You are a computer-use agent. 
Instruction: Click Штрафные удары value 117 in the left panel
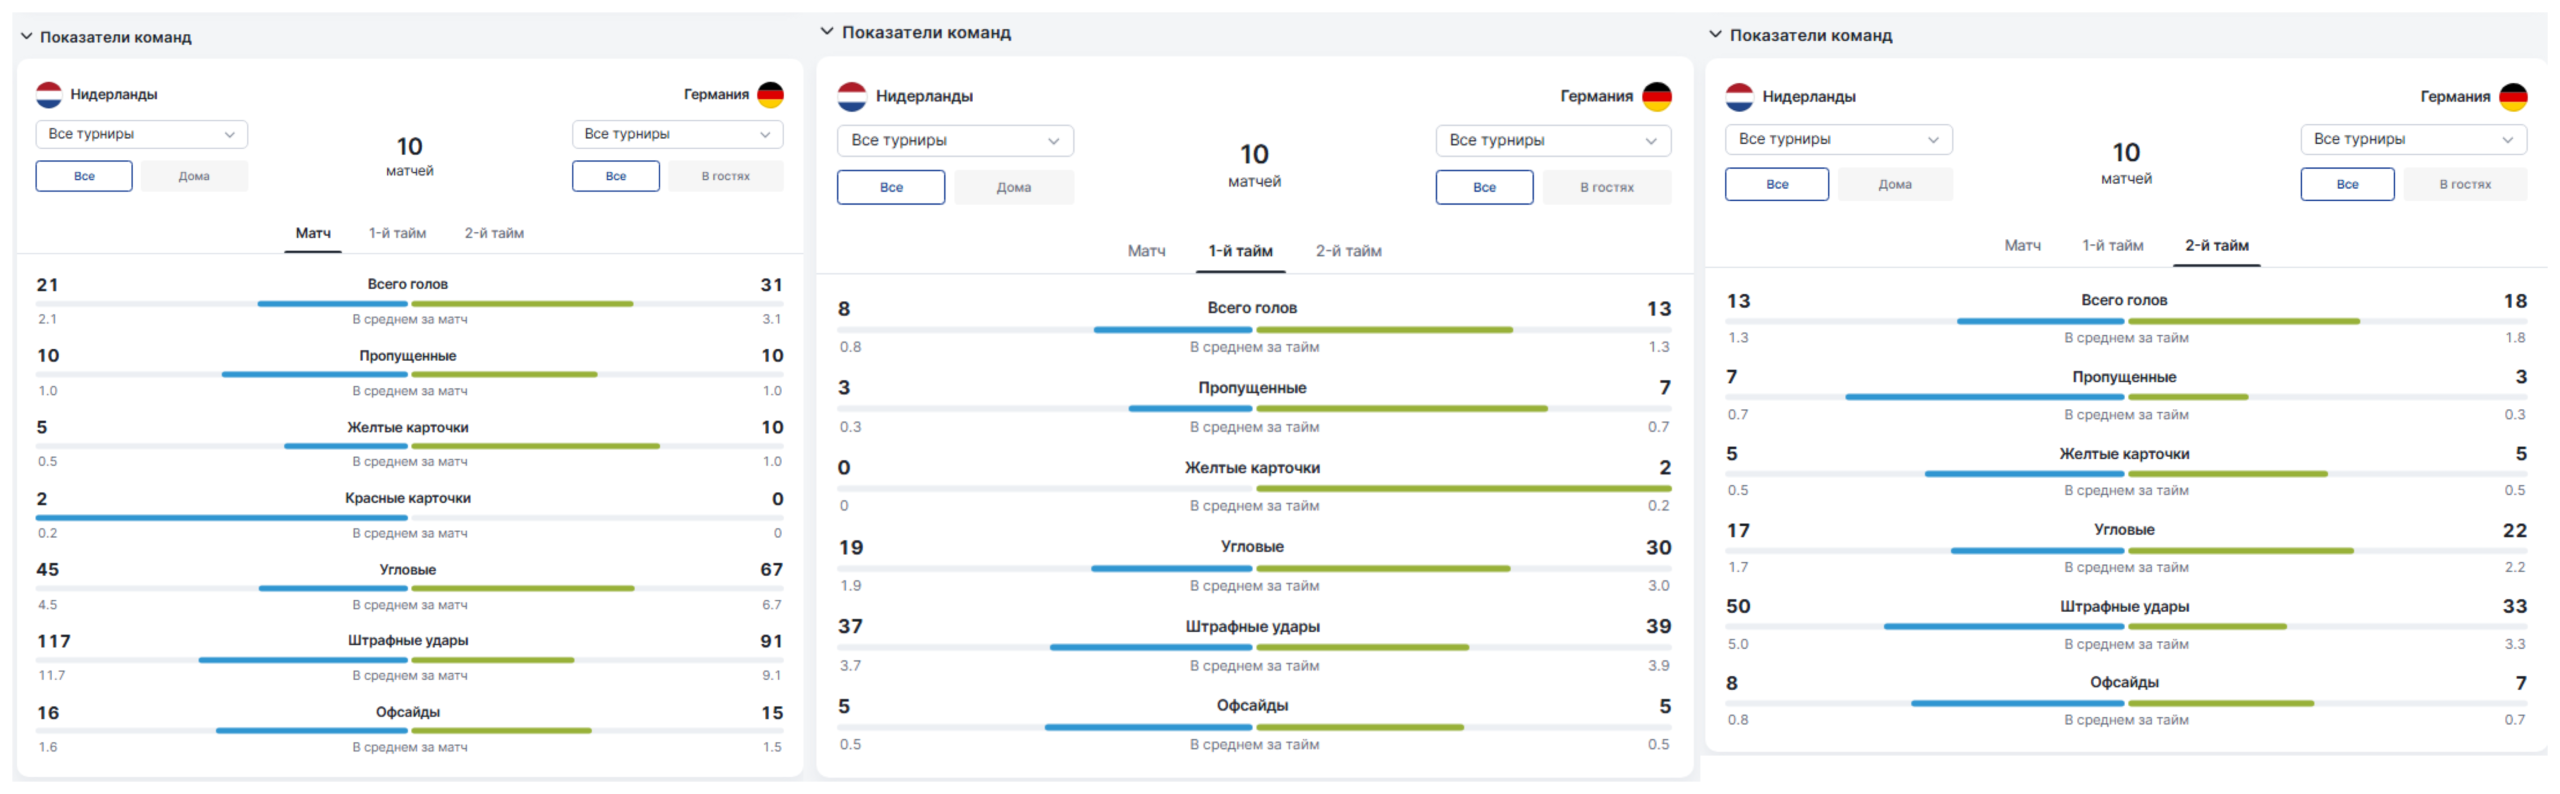click(54, 641)
